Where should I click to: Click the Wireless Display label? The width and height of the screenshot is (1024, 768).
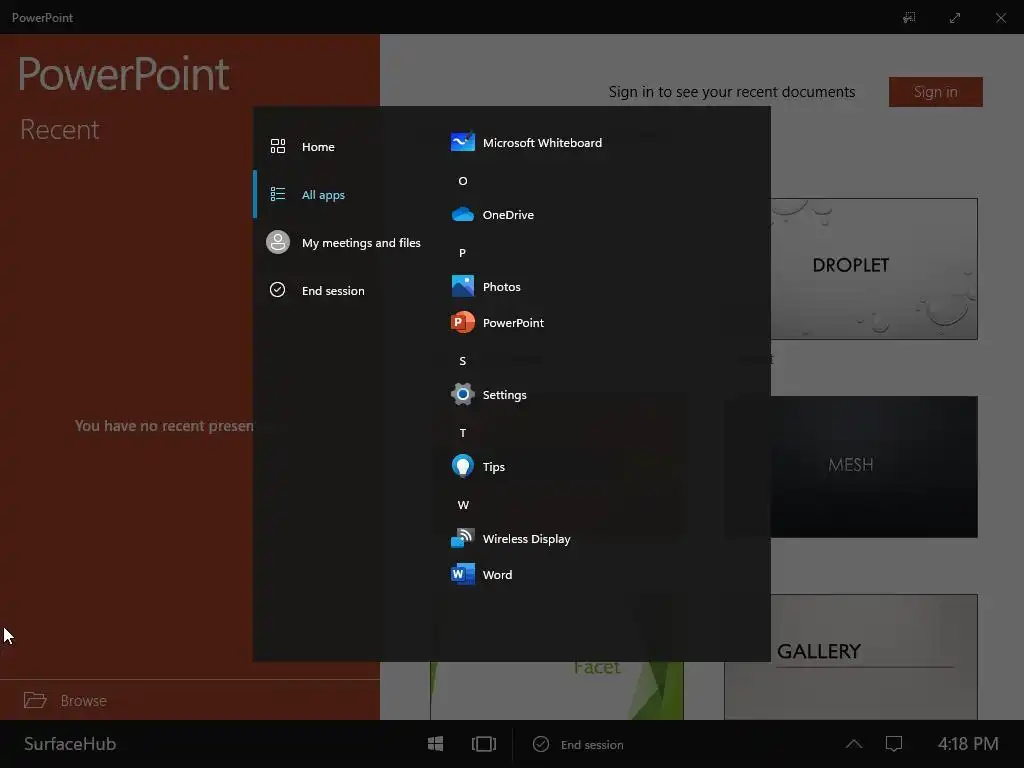click(526, 539)
